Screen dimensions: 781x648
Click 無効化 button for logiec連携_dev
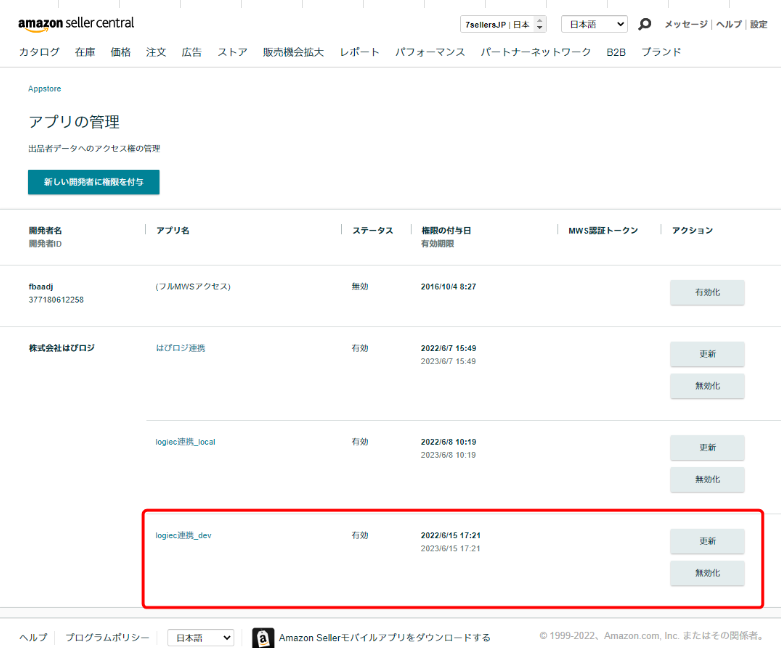[x=707, y=573]
